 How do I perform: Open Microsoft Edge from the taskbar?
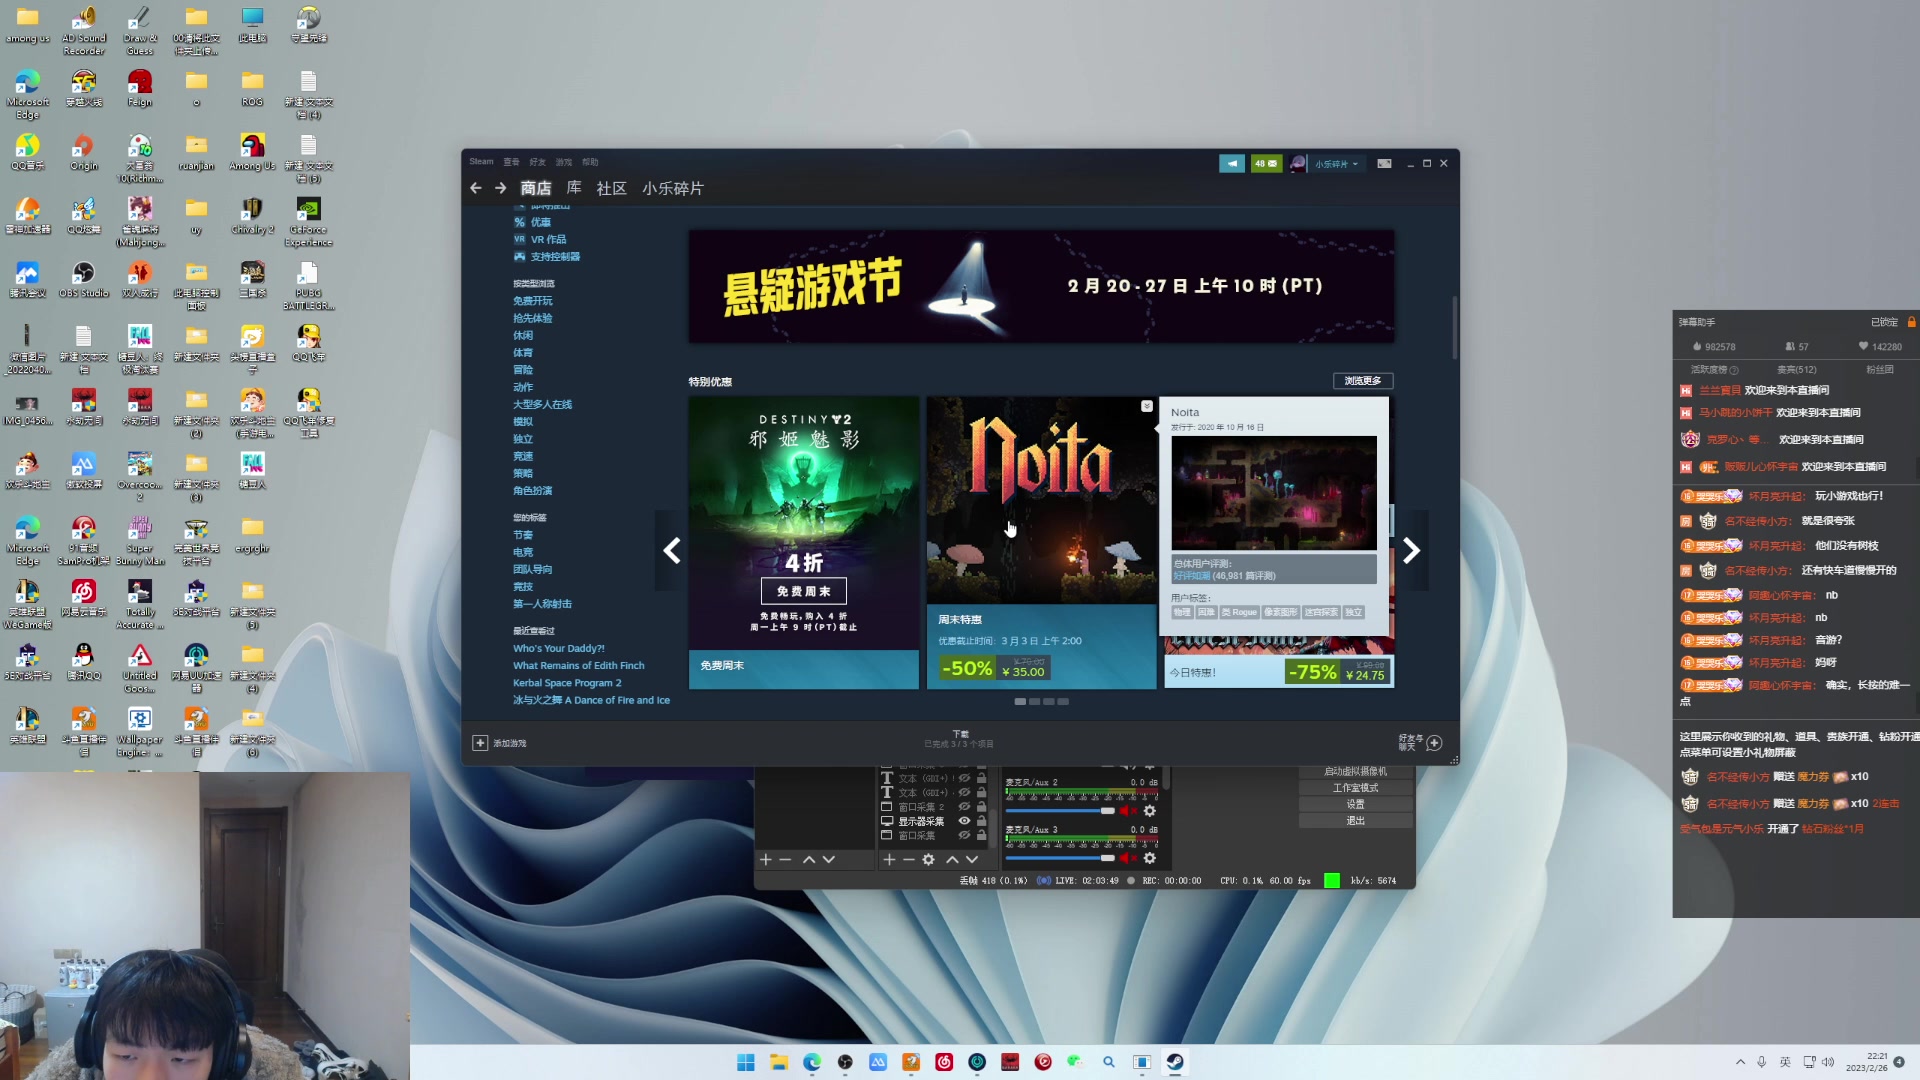(812, 1062)
